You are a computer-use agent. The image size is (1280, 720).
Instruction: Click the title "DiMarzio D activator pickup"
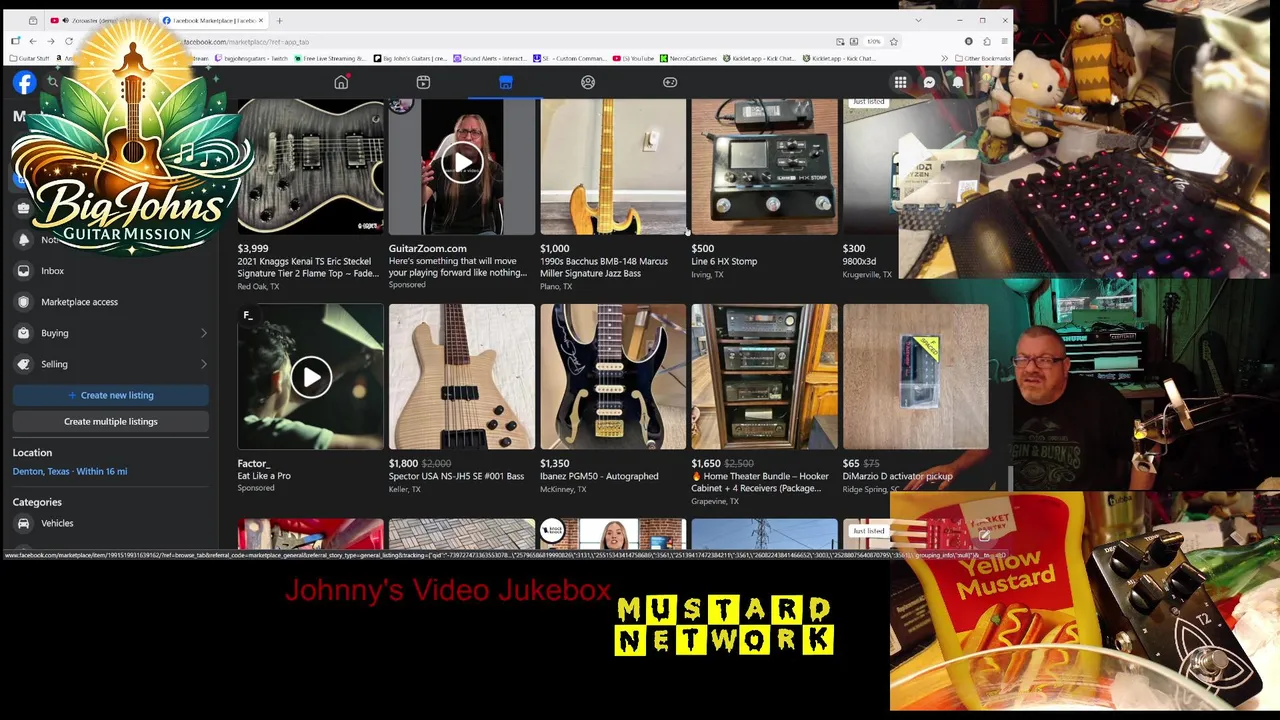tap(897, 476)
